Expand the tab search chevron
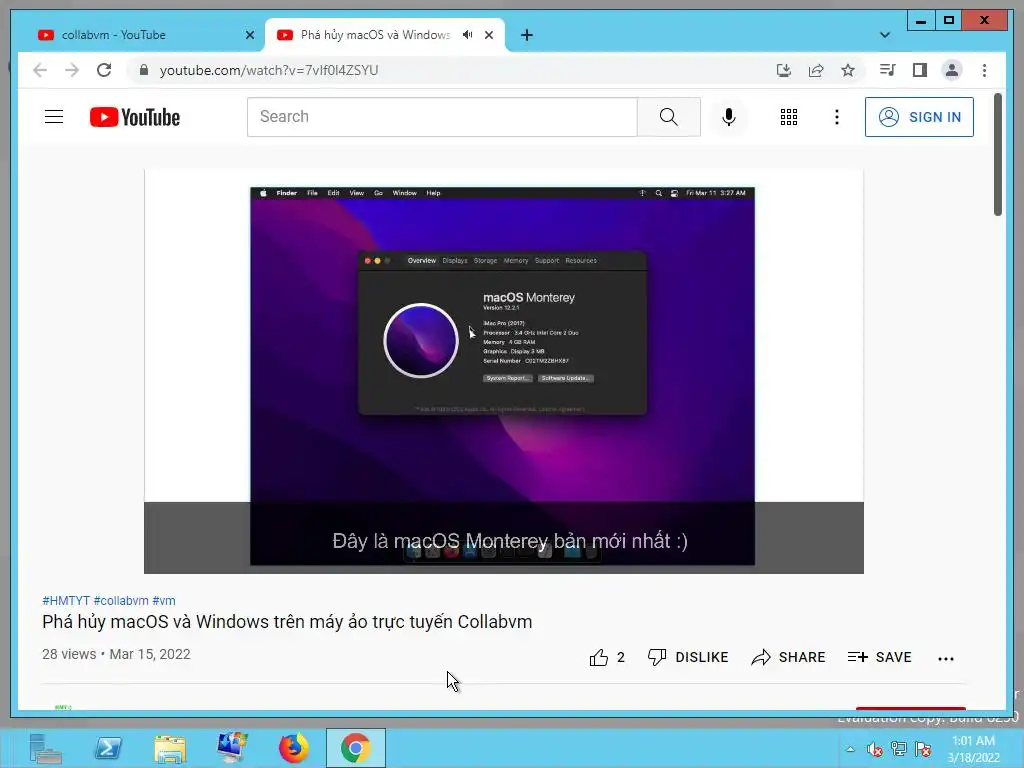1024x768 pixels. pyautogui.click(x=885, y=35)
